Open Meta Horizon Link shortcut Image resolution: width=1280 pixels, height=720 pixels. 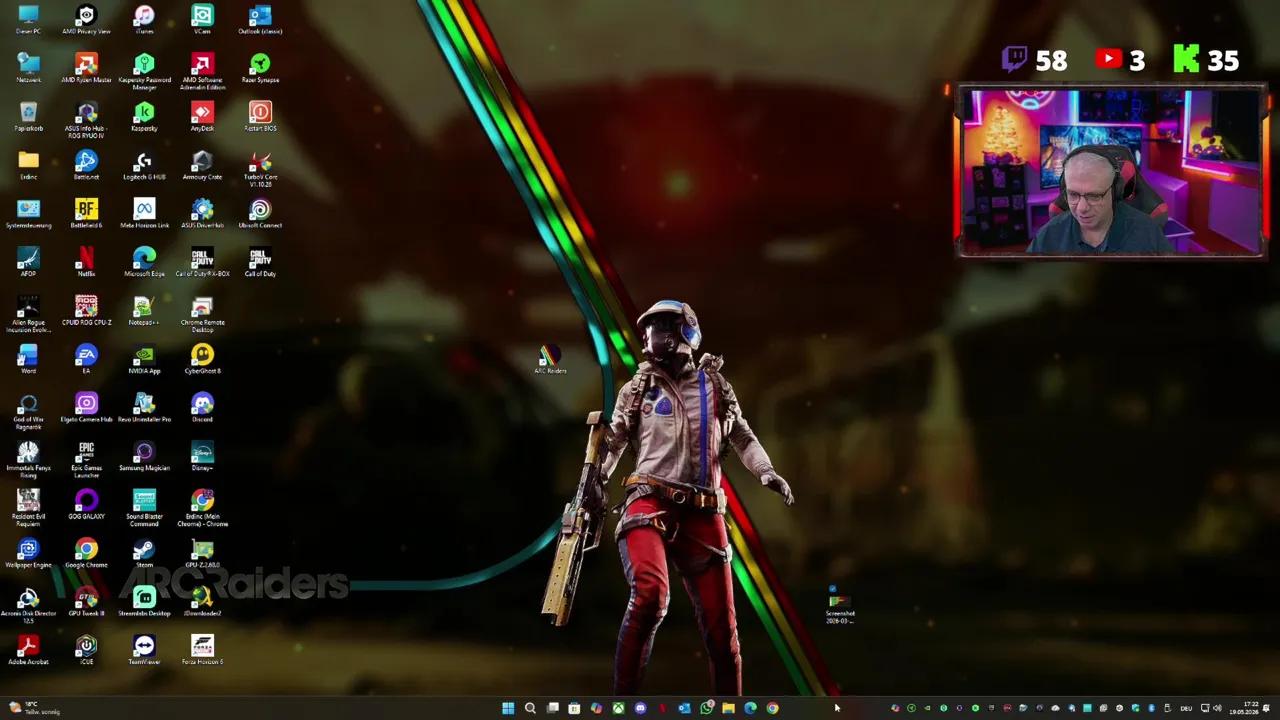pyautogui.click(x=144, y=214)
